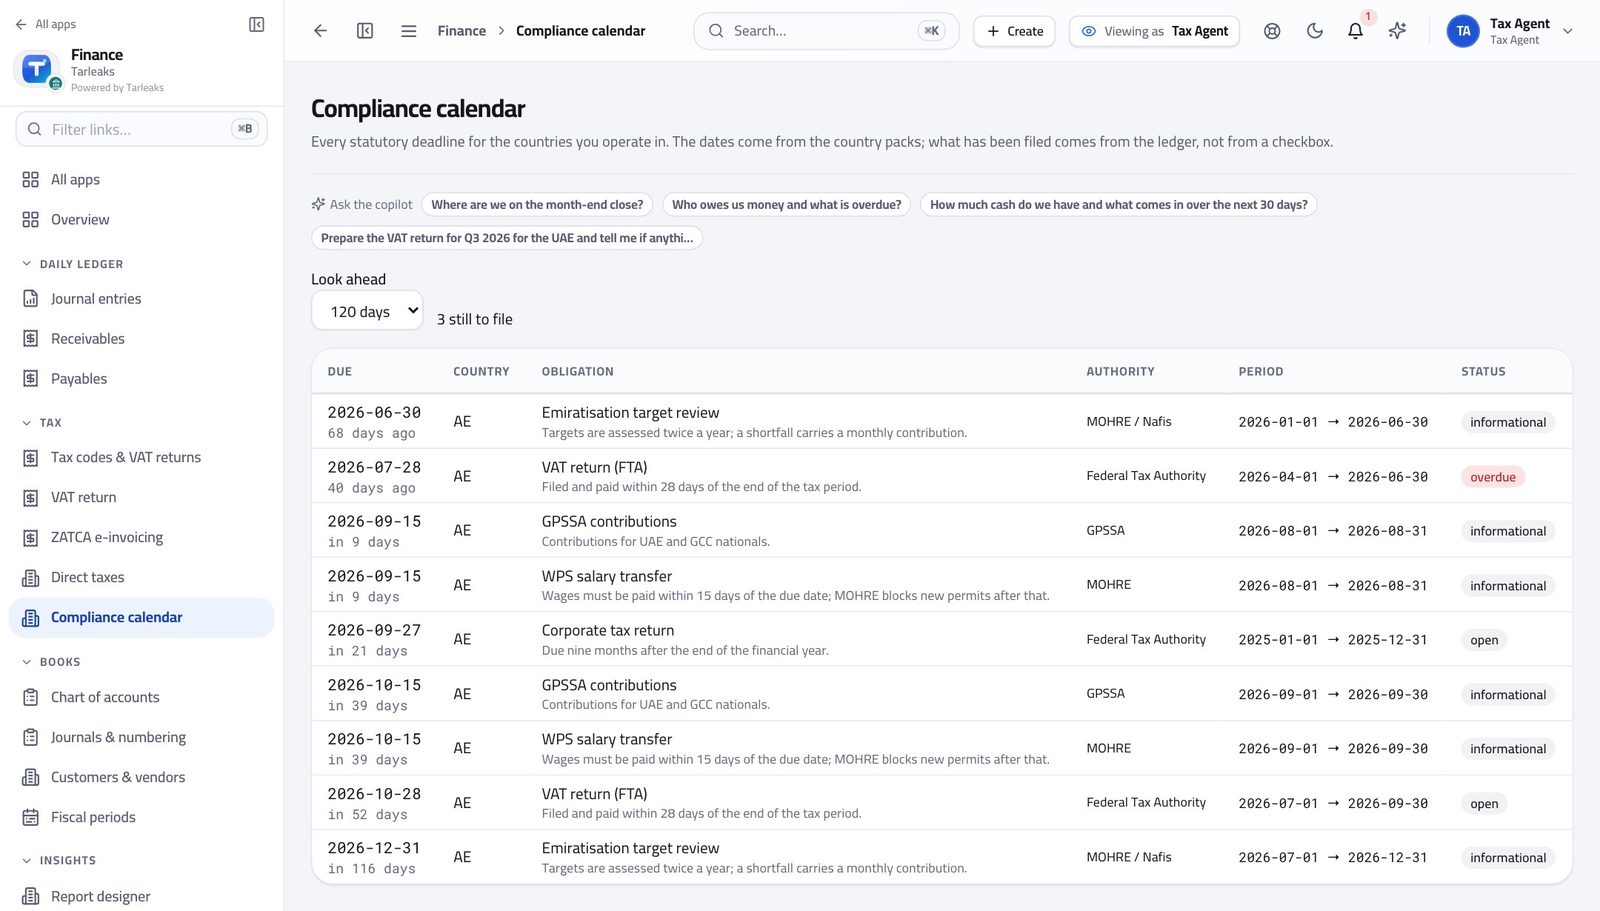Click the Finance Tarleaks app logo
The height and width of the screenshot is (911, 1600).
pos(37,69)
